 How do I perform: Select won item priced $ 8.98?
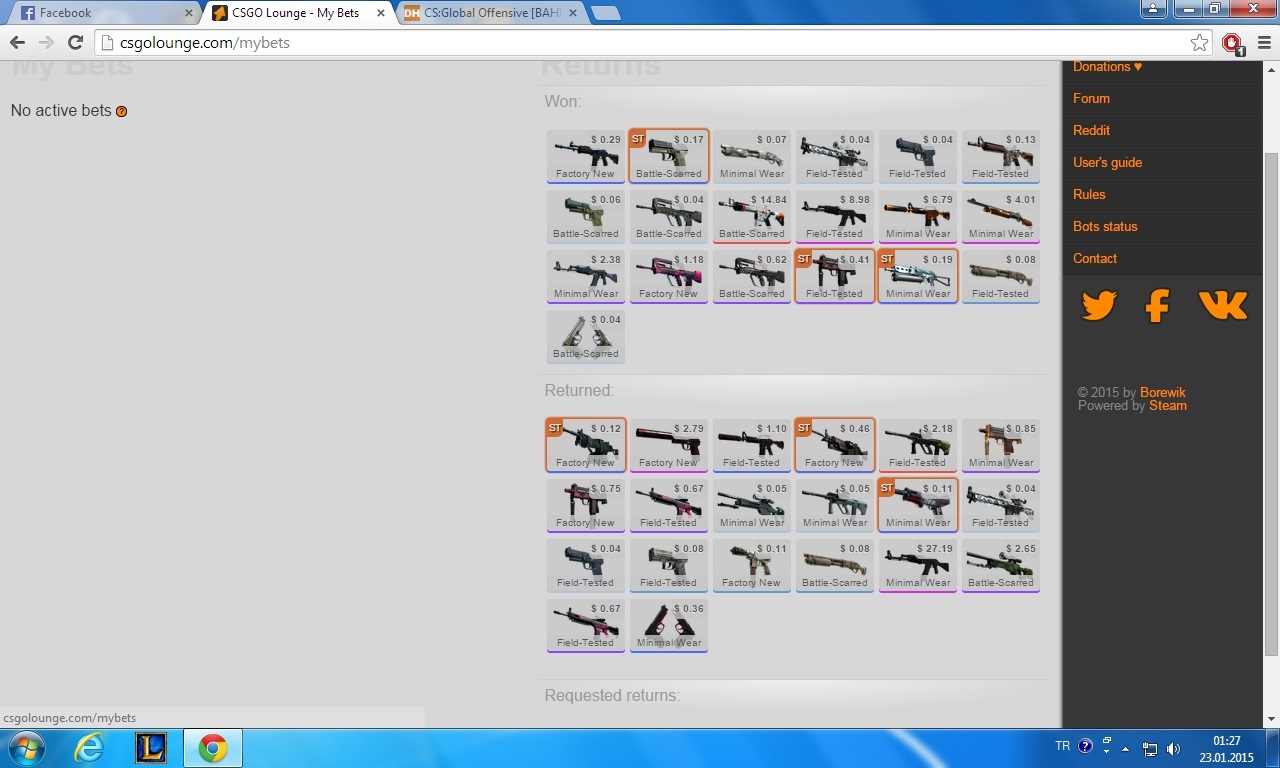coord(835,216)
